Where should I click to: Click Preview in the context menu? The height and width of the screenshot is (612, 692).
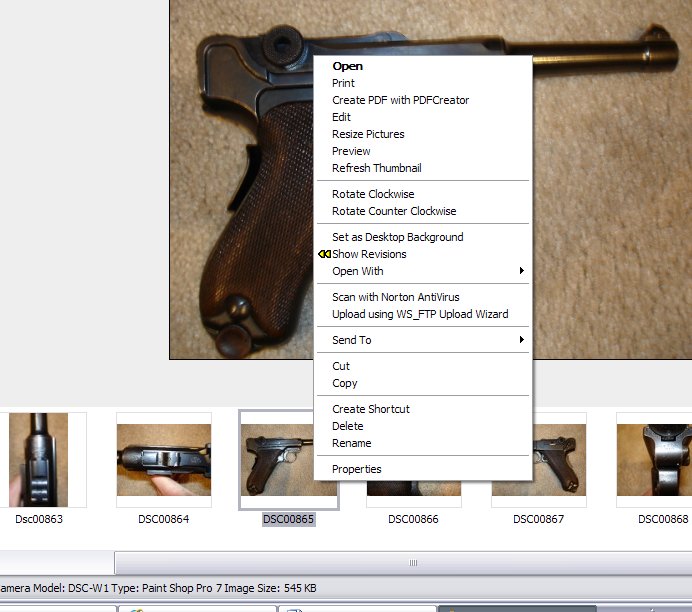[423, 151]
